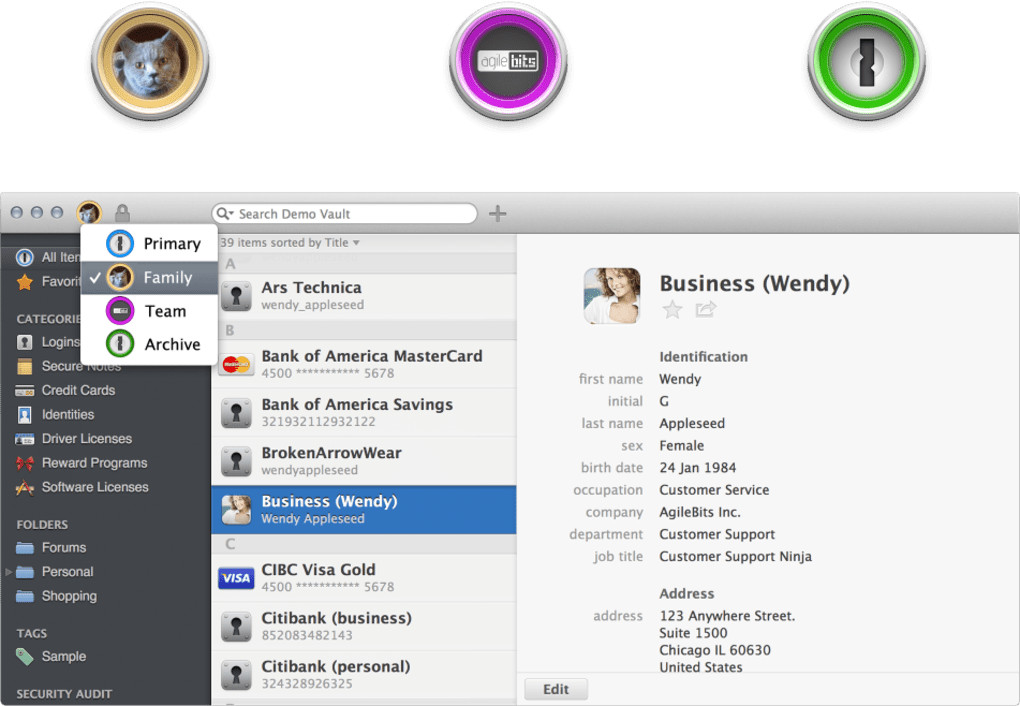Share the Business (Wendy) item
Screen dimensions: 1020x706
pyautogui.click(x=706, y=309)
